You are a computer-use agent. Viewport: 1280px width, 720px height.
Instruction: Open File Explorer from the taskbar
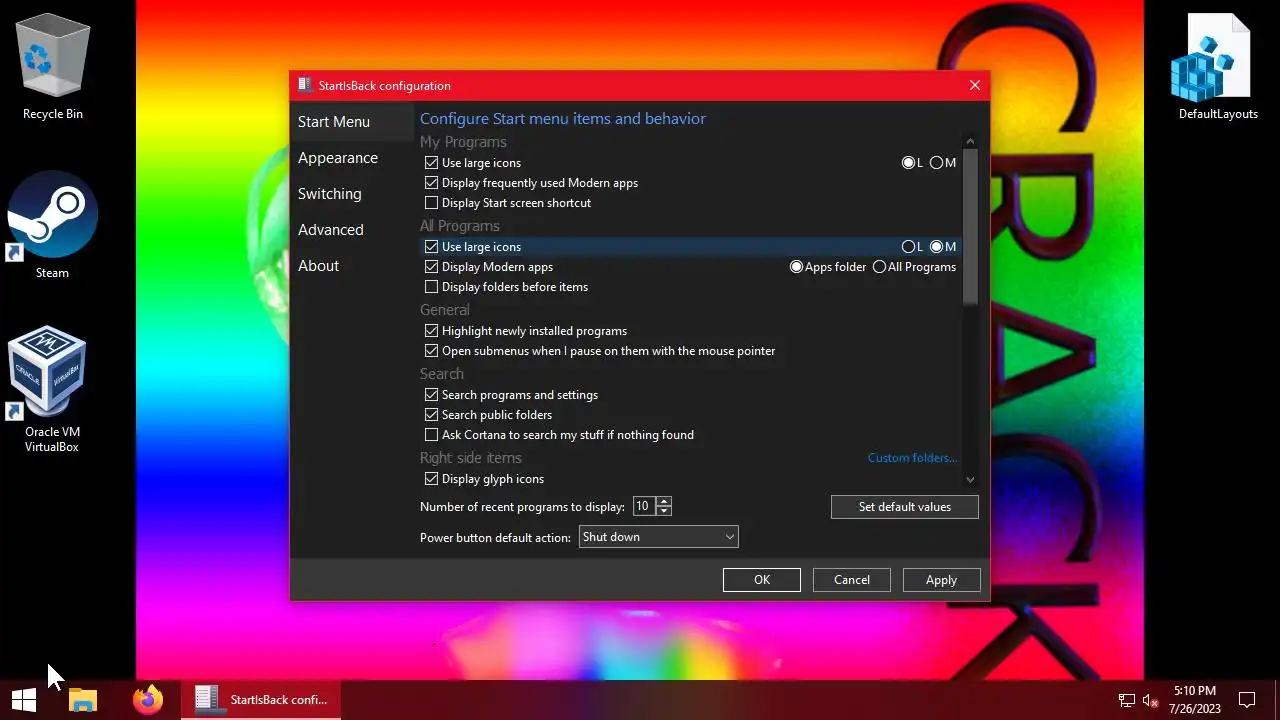click(82, 700)
